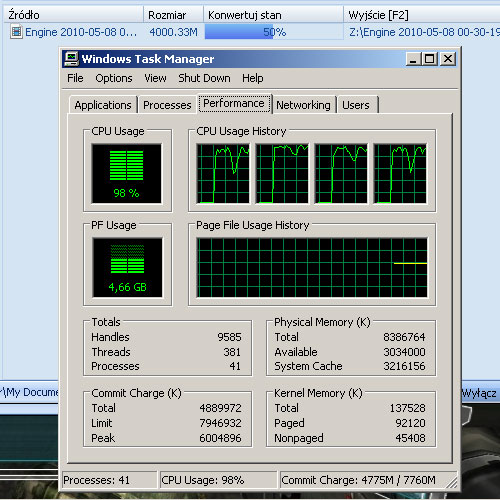Click System Cache value 3216156
The height and width of the screenshot is (500, 500).
(x=404, y=366)
